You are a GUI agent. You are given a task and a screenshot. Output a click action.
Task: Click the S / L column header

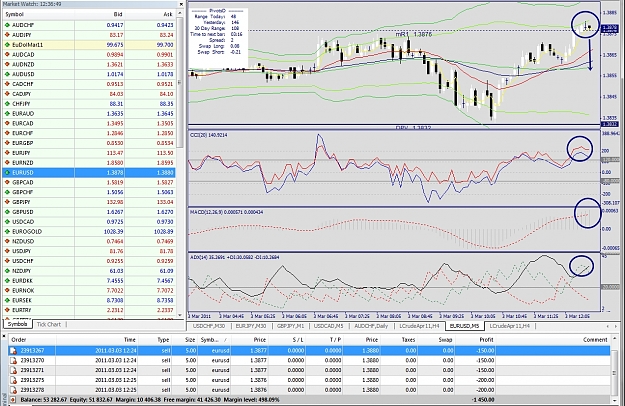[x=286, y=340]
